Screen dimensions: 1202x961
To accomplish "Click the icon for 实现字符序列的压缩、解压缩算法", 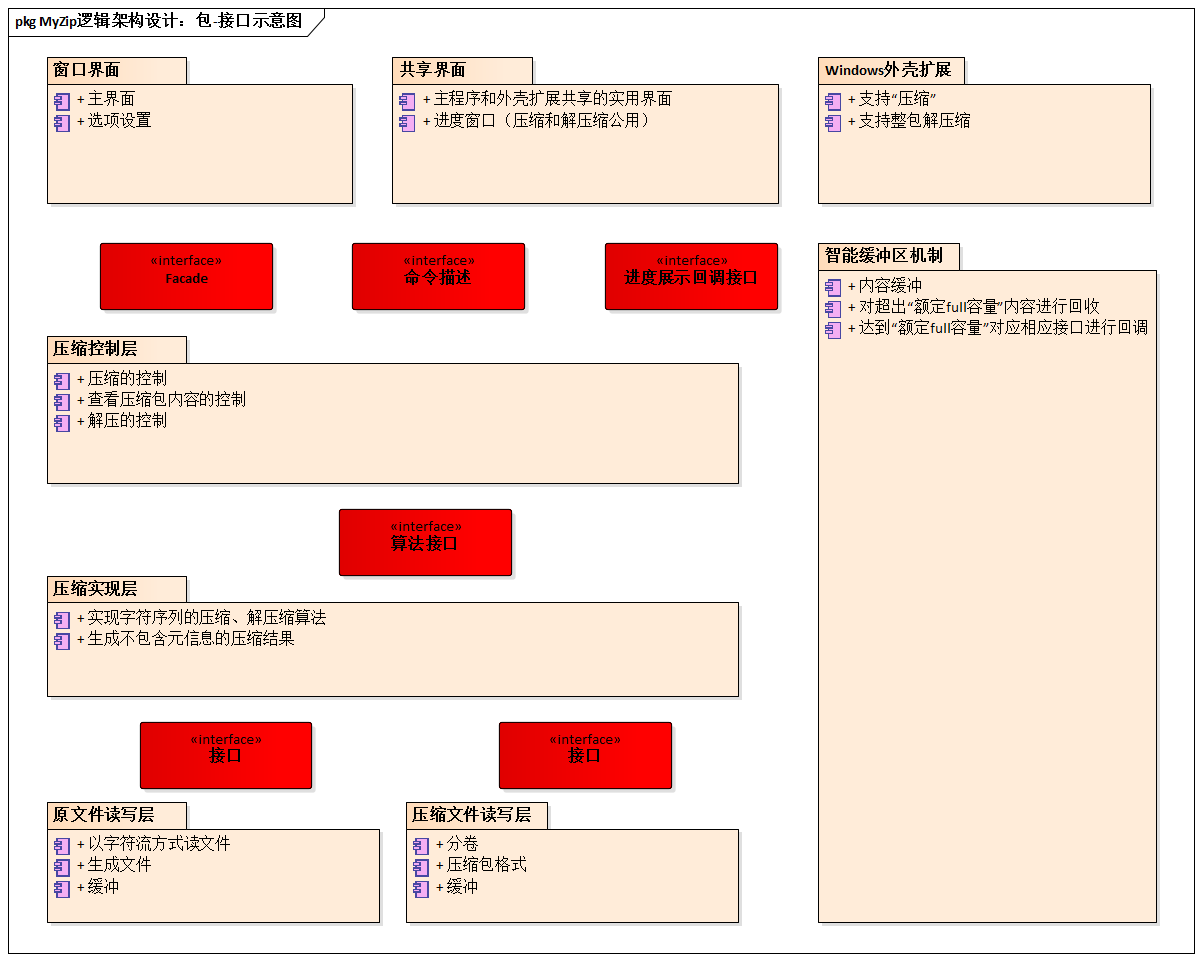I will tap(62, 619).
